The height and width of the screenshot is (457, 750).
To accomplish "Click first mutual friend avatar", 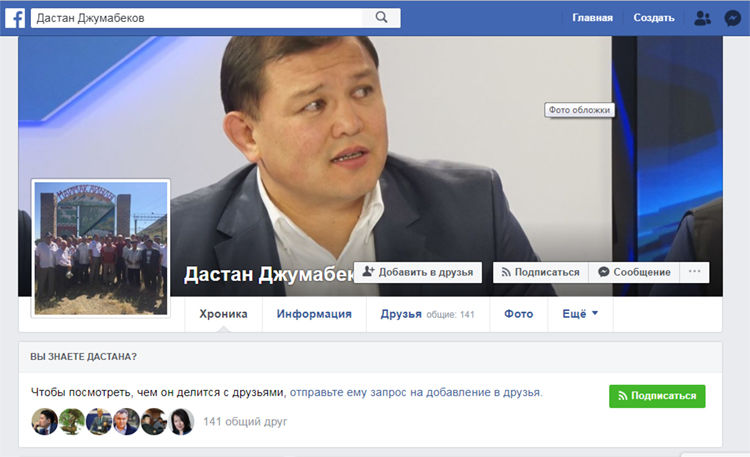I will pos(45,422).
